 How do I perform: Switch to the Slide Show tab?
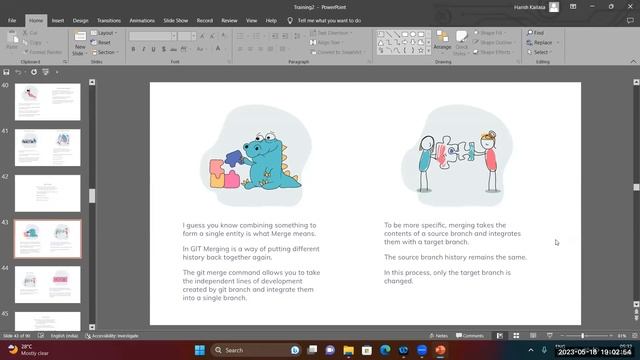176,20
